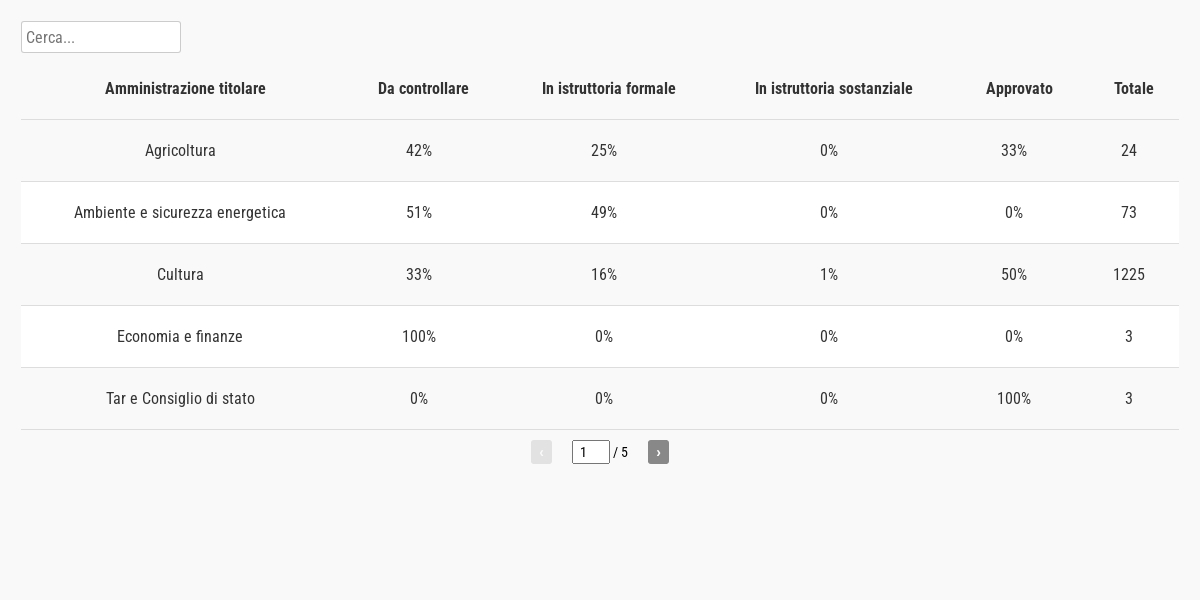This screenshot has height=600, width=1200.
Task: Go to previous table page
Action: tap(541, 452)
